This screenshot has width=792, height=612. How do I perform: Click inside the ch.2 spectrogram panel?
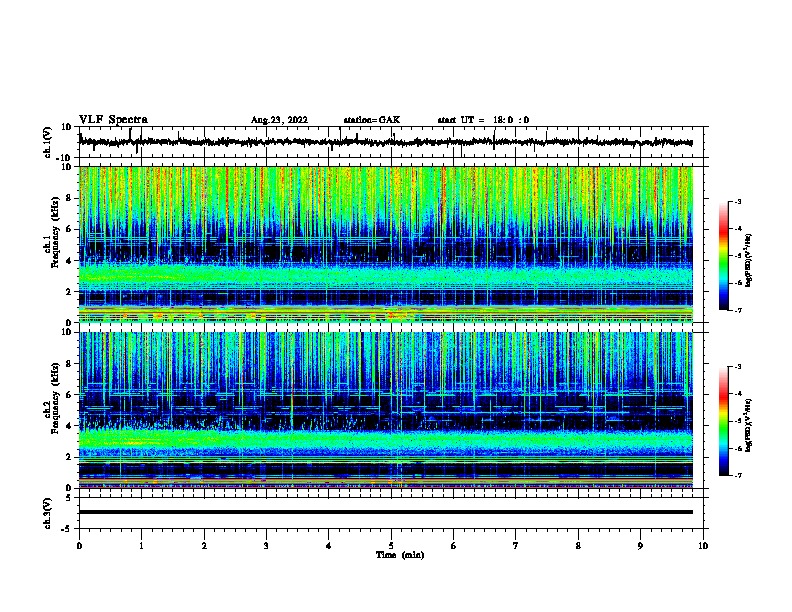(386, 410)
